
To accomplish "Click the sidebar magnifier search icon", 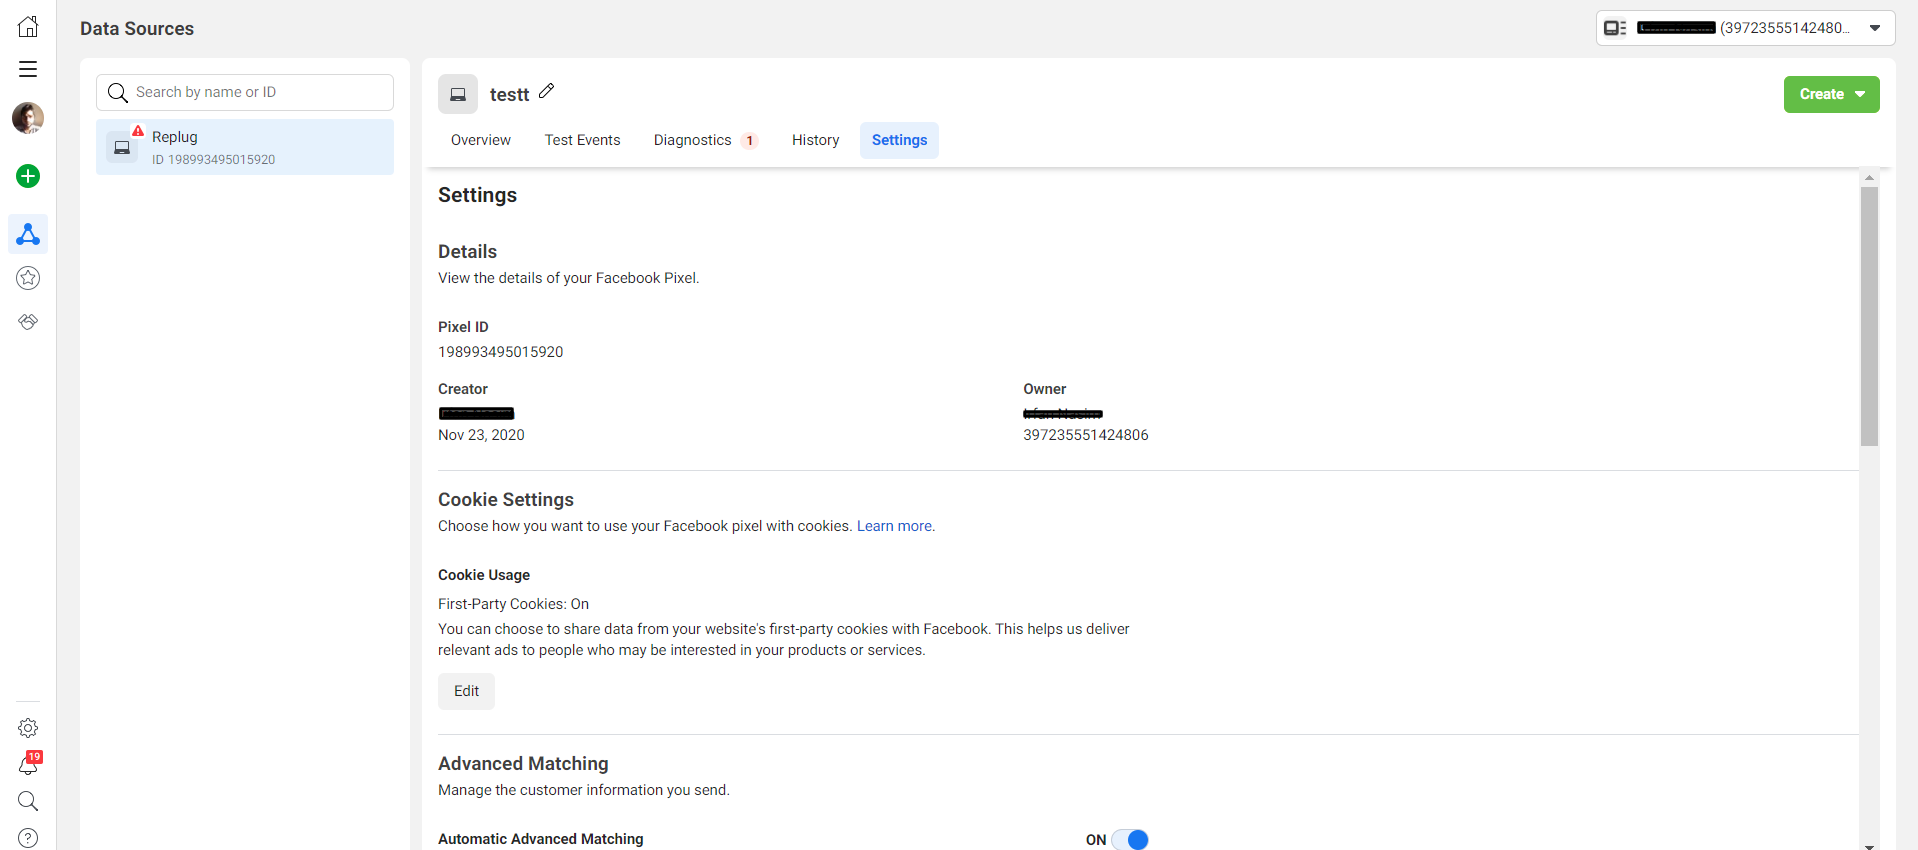I will 28,801.
